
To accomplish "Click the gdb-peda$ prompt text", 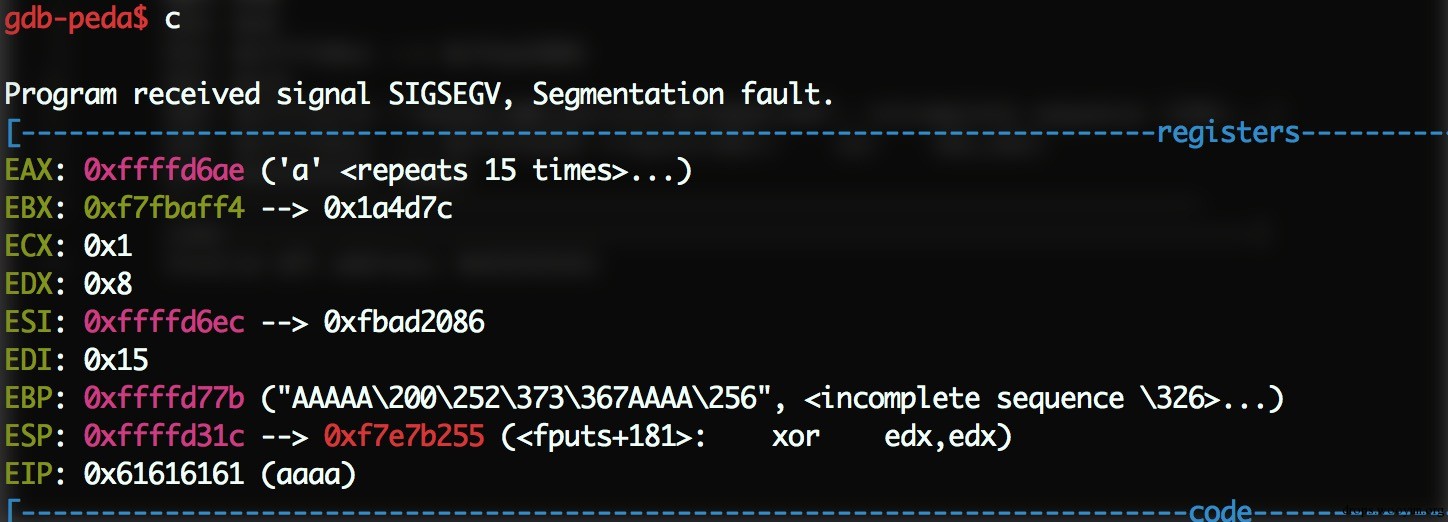I will tap(76, 20).
